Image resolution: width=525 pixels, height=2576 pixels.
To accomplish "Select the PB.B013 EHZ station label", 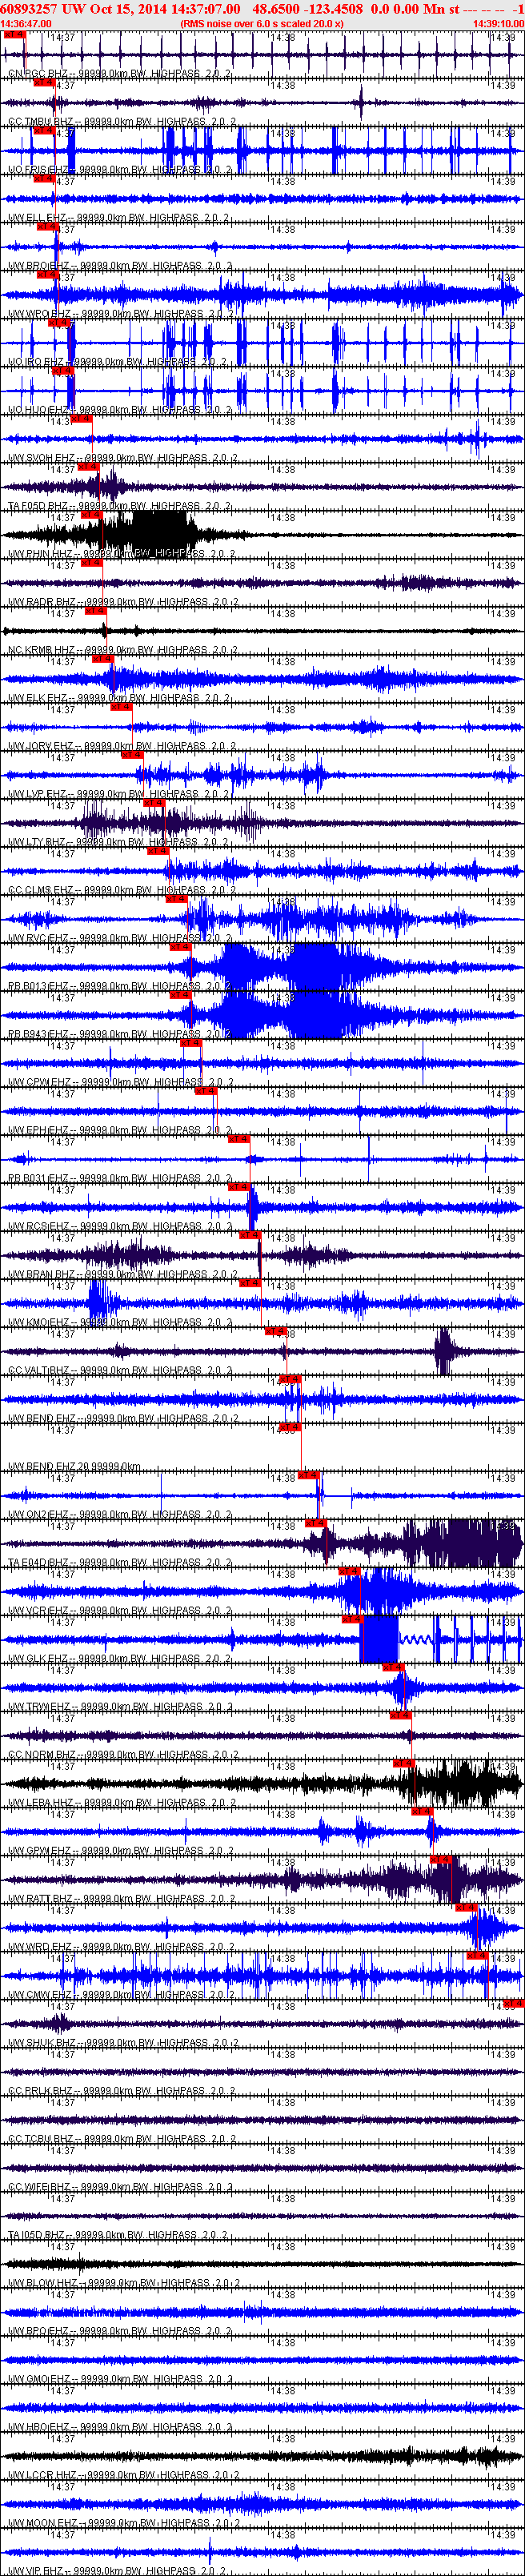I will point(120,986).
